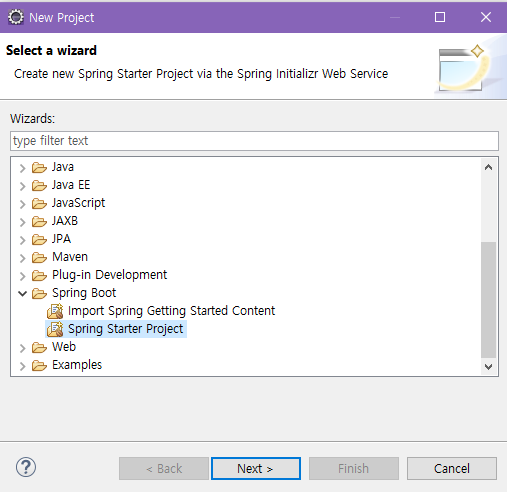Collapse the Spring Boot category
Viewport: 507px width, 492px height.
click(22, 294)
